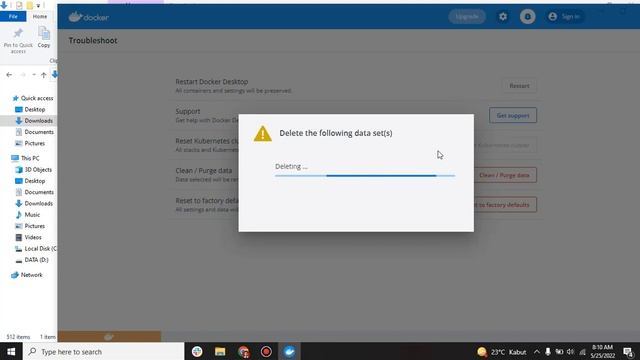Viewport: 640px width, 360px height.
Task: Click the Clean / Purge data button
Action: click(x=505, y=175)
